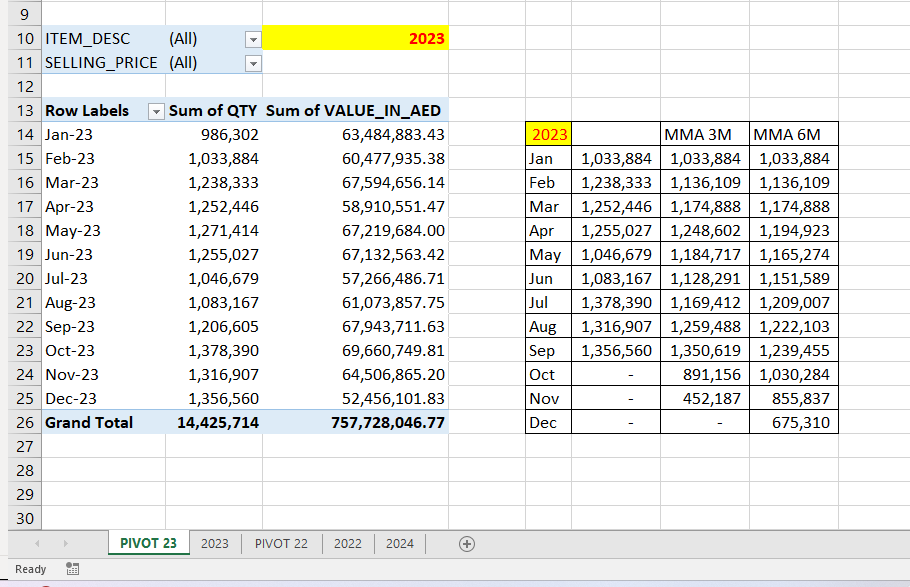Click the macro record icon beside Ready

click(70, 568)
